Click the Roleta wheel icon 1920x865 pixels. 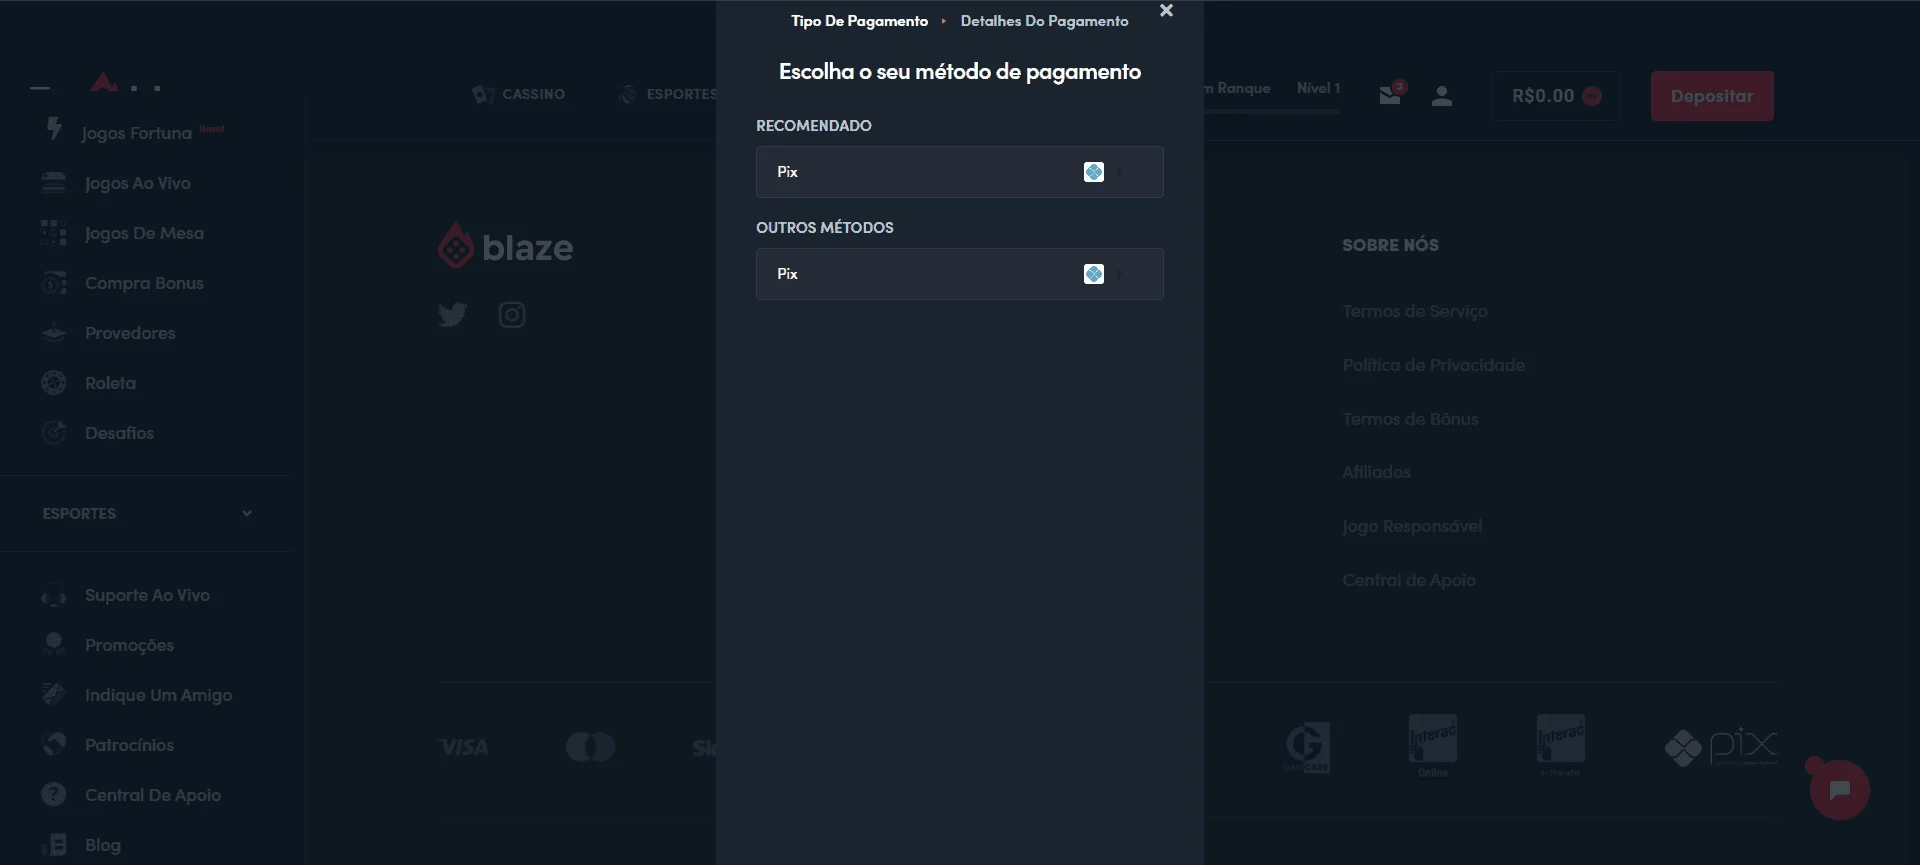pos(54,383)
